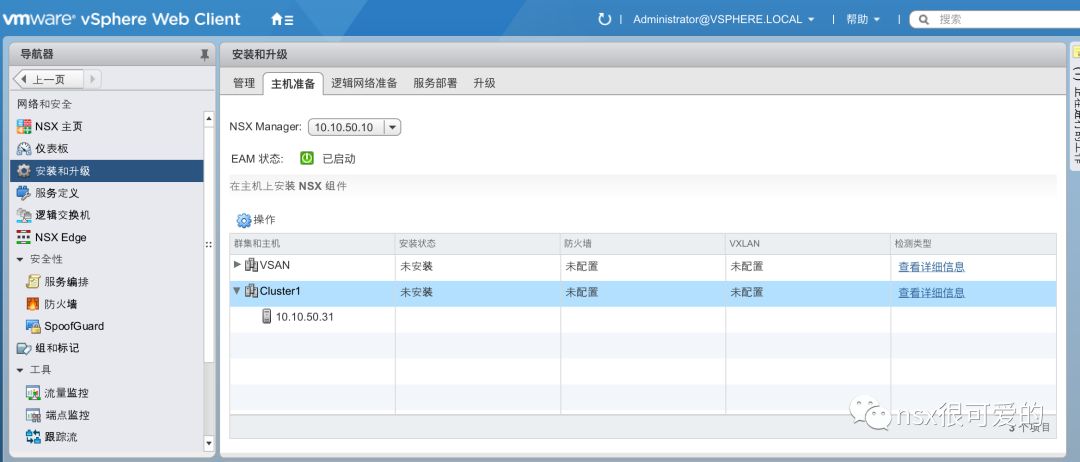Click the 防火墙 flame icon
This screenshot has width=1080, height=462.
click(33, 304)
